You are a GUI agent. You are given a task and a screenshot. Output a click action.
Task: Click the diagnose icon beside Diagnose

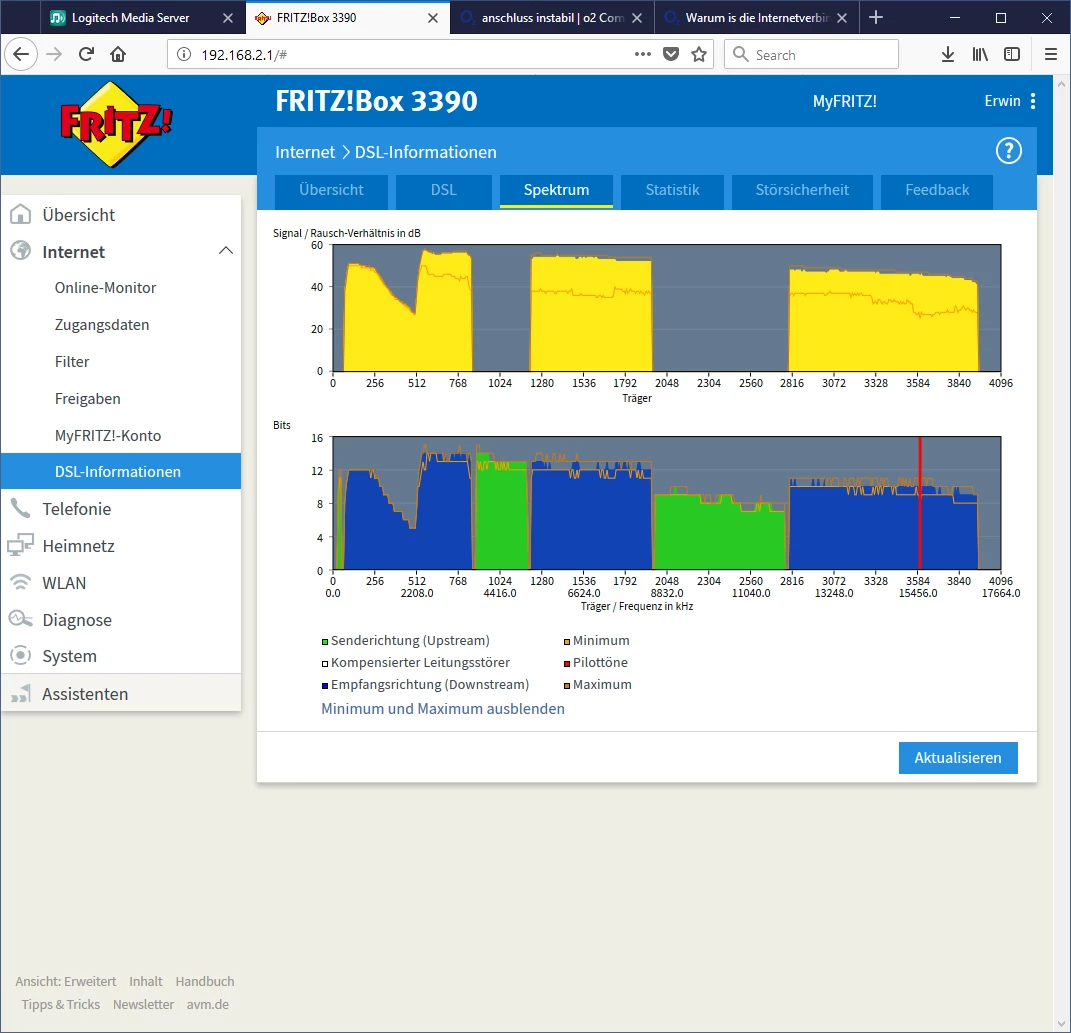(20, 619)
